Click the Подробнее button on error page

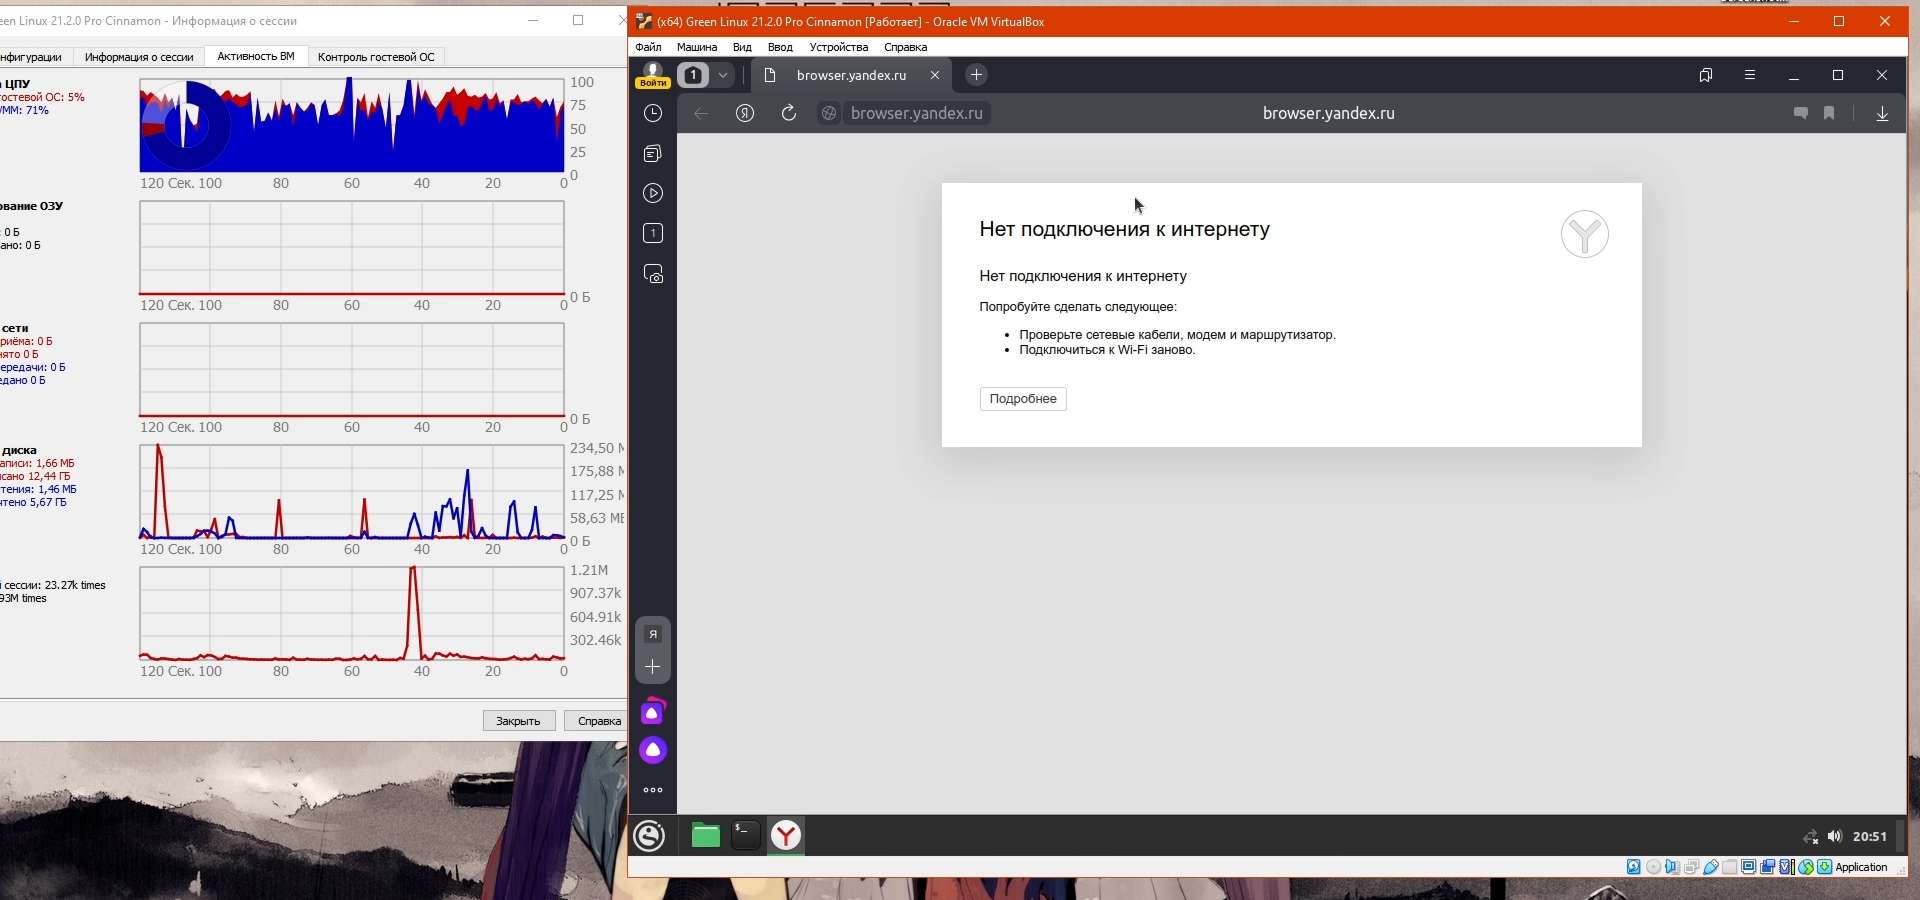pyautogui.click(x=1022, y=399)
